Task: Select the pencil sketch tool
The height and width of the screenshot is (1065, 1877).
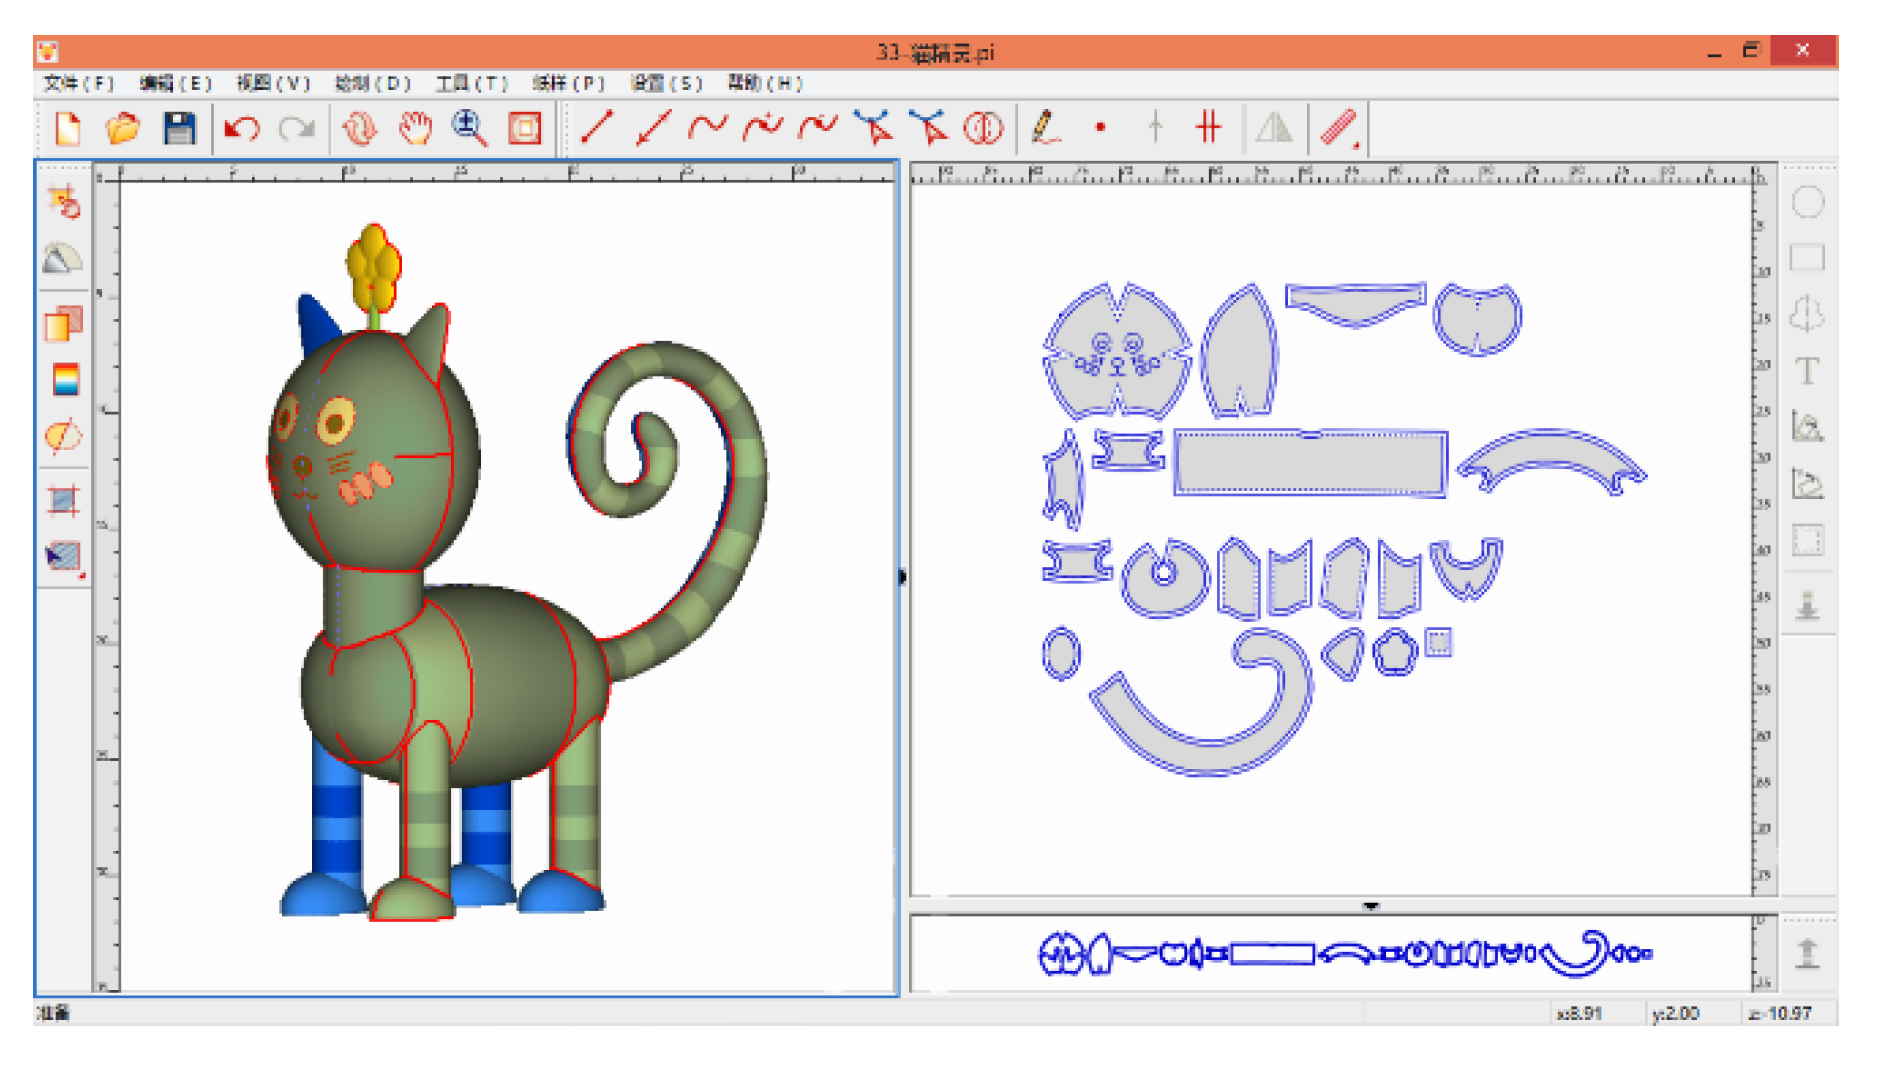Action: point(1044,128)
